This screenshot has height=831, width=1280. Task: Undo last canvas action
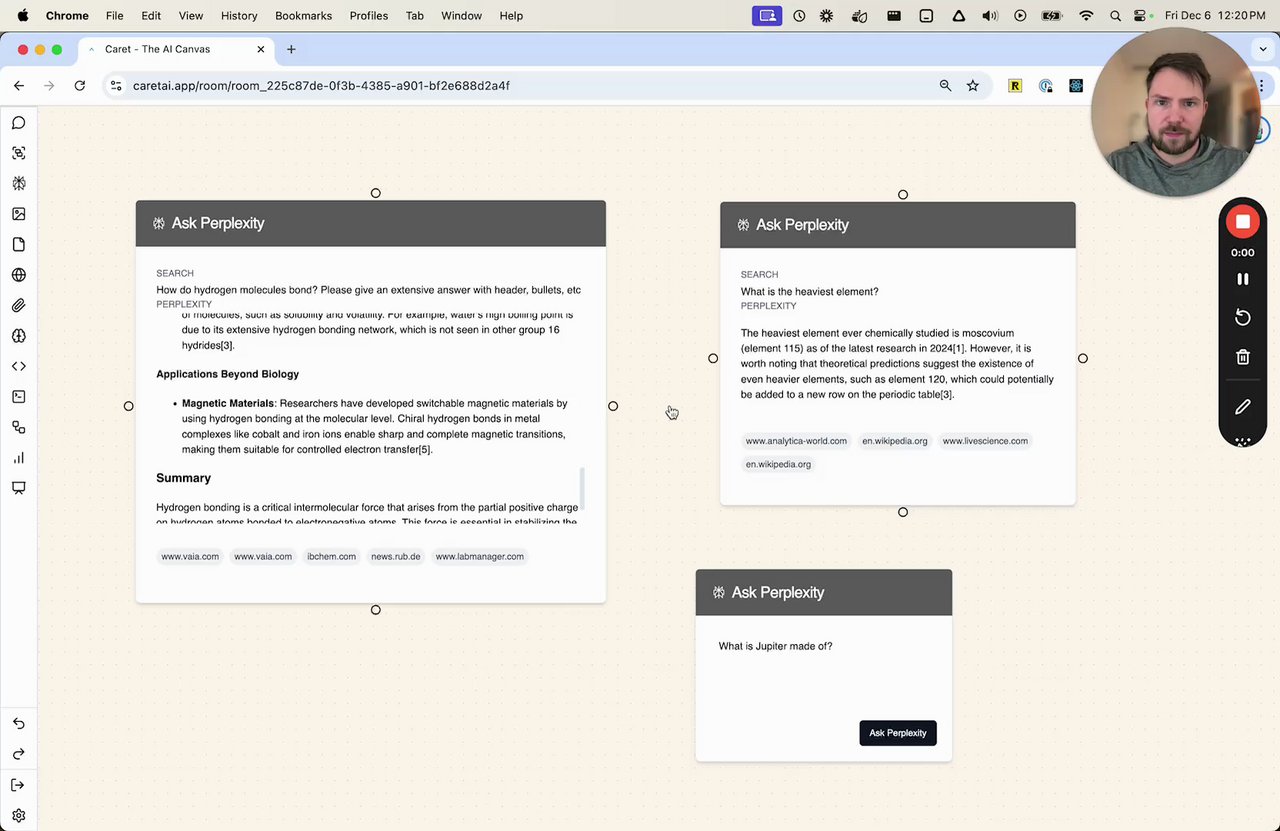[18, 723]
